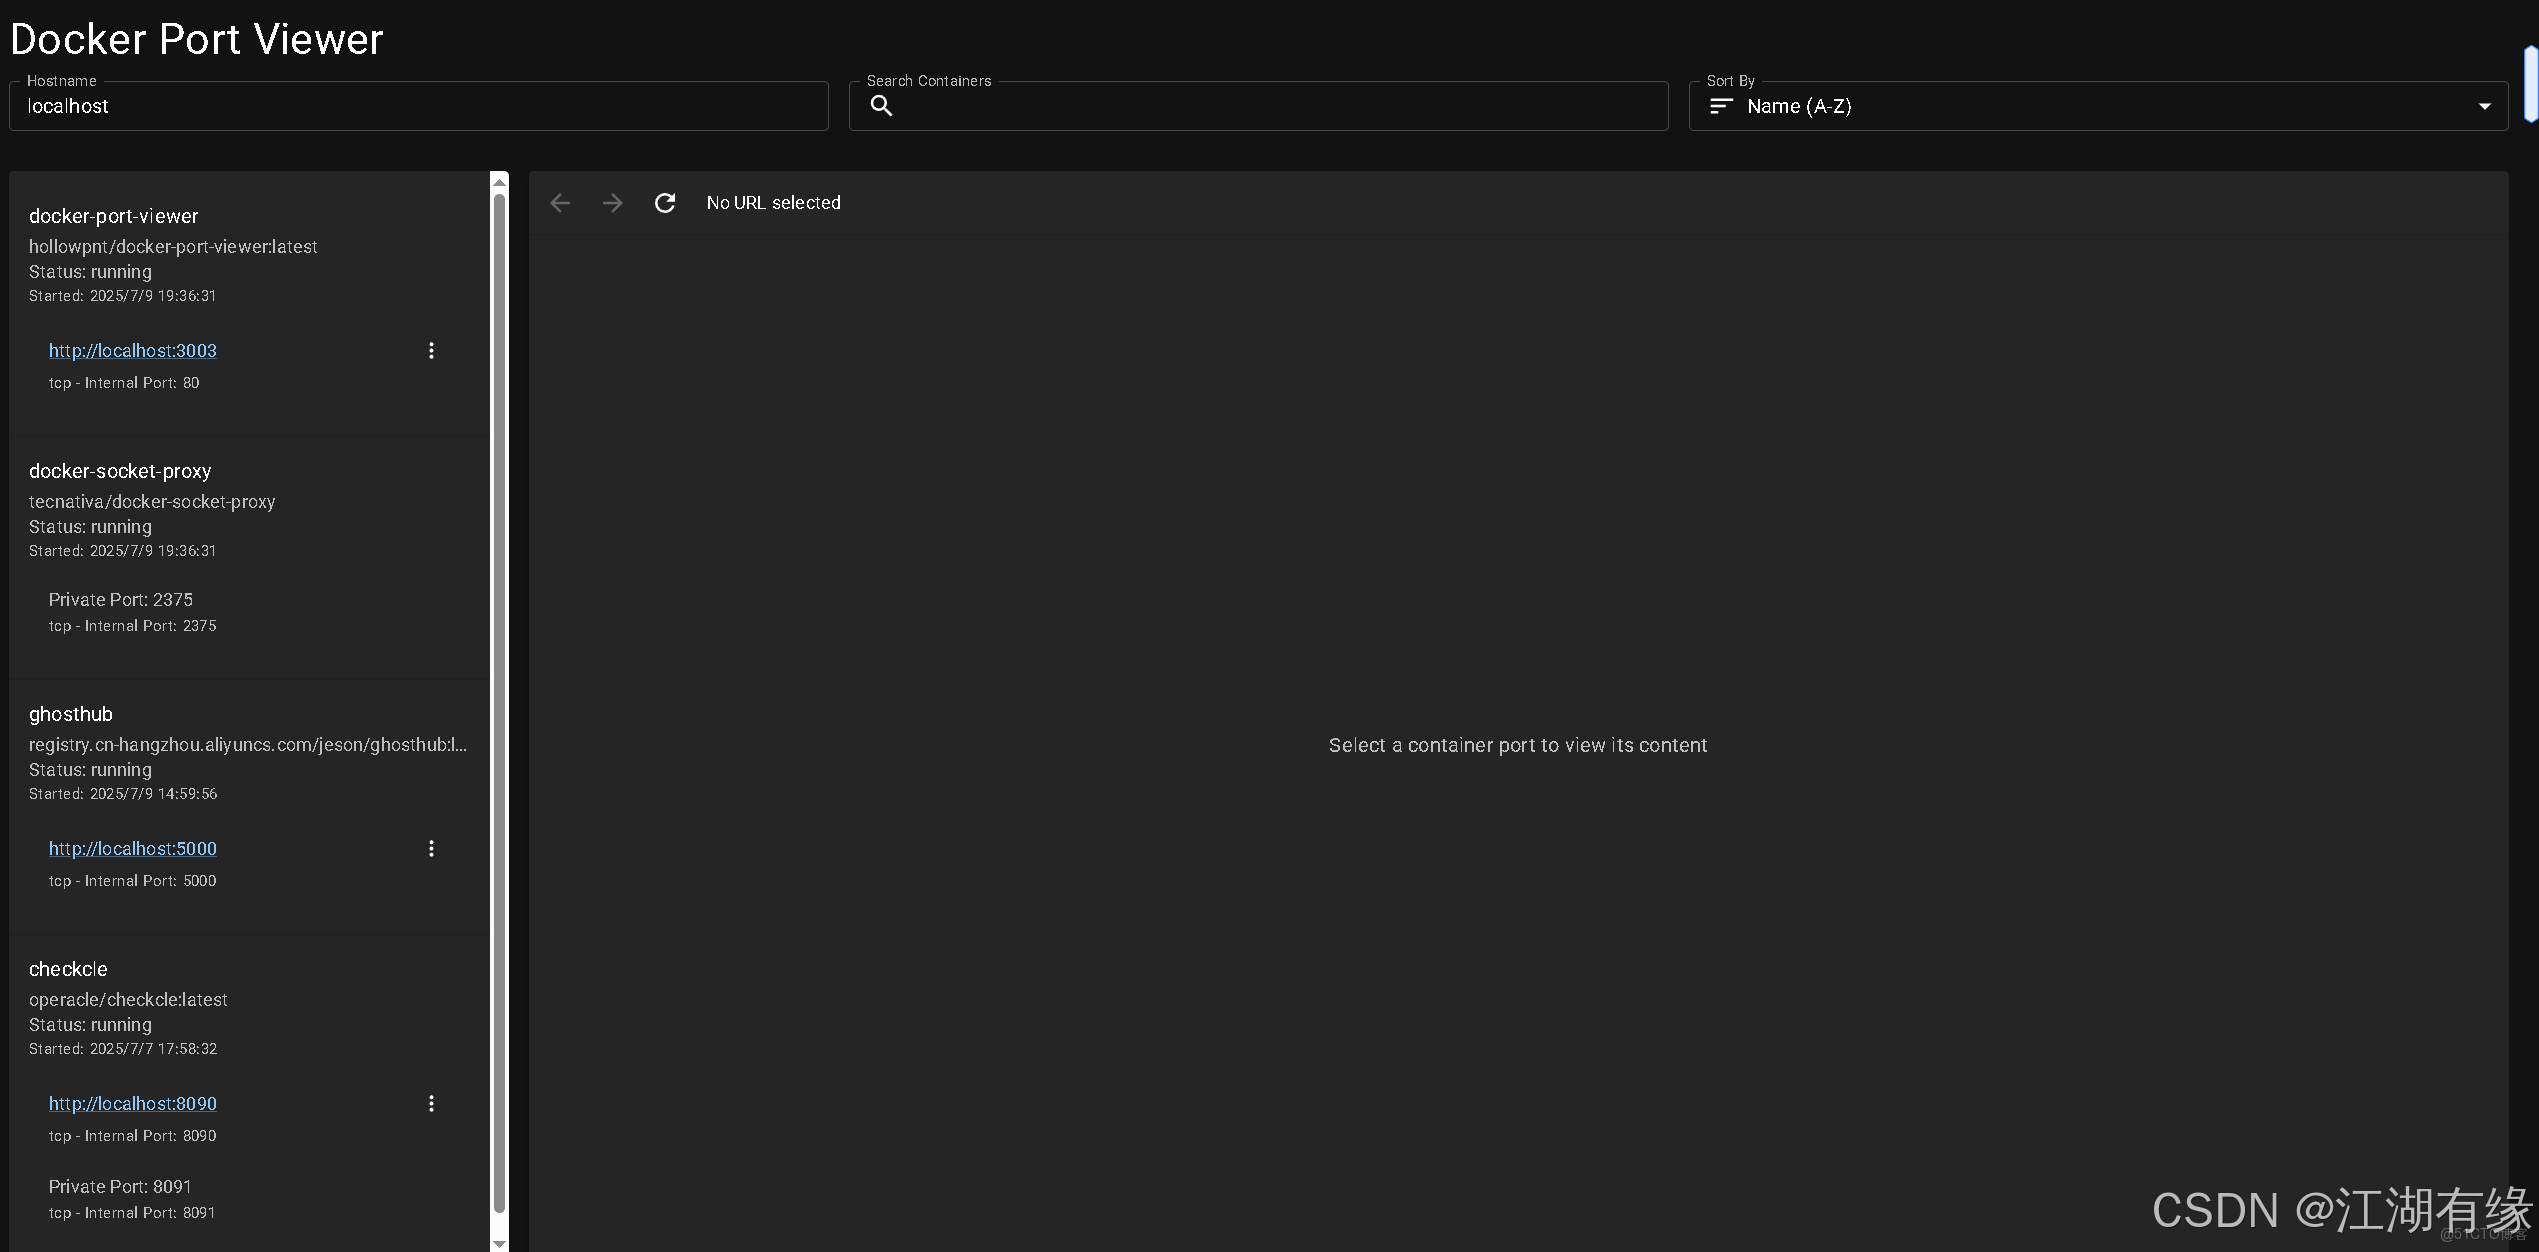Click container list scrollbar up arrow

tap(499, 182)
